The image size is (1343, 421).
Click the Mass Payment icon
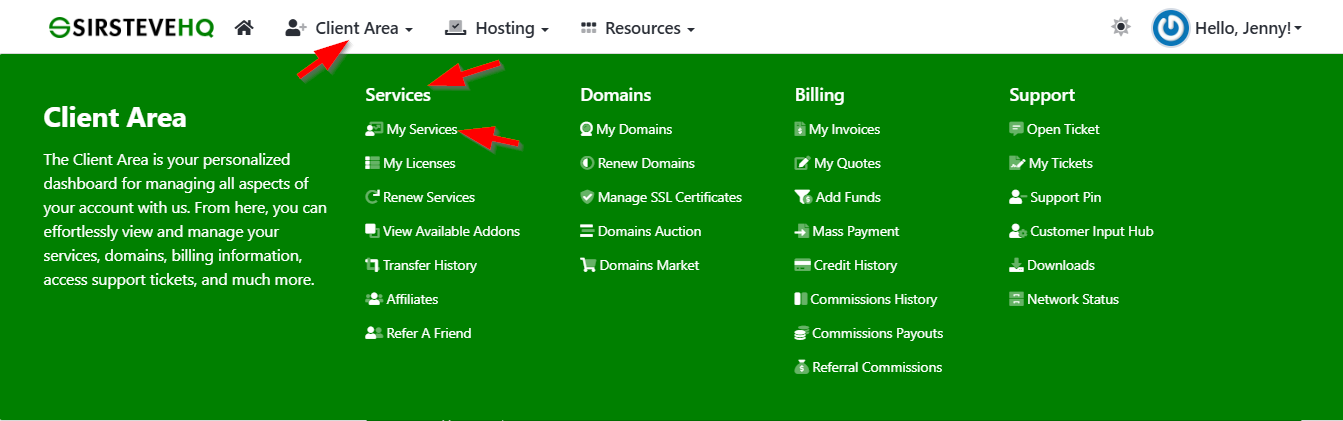pos(802,231)
